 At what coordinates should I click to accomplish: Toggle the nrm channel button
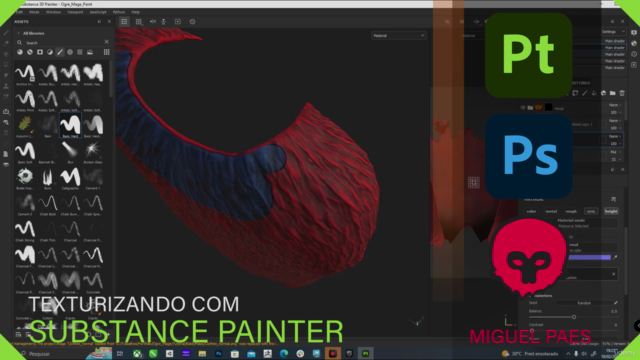(x=591, y=211)
